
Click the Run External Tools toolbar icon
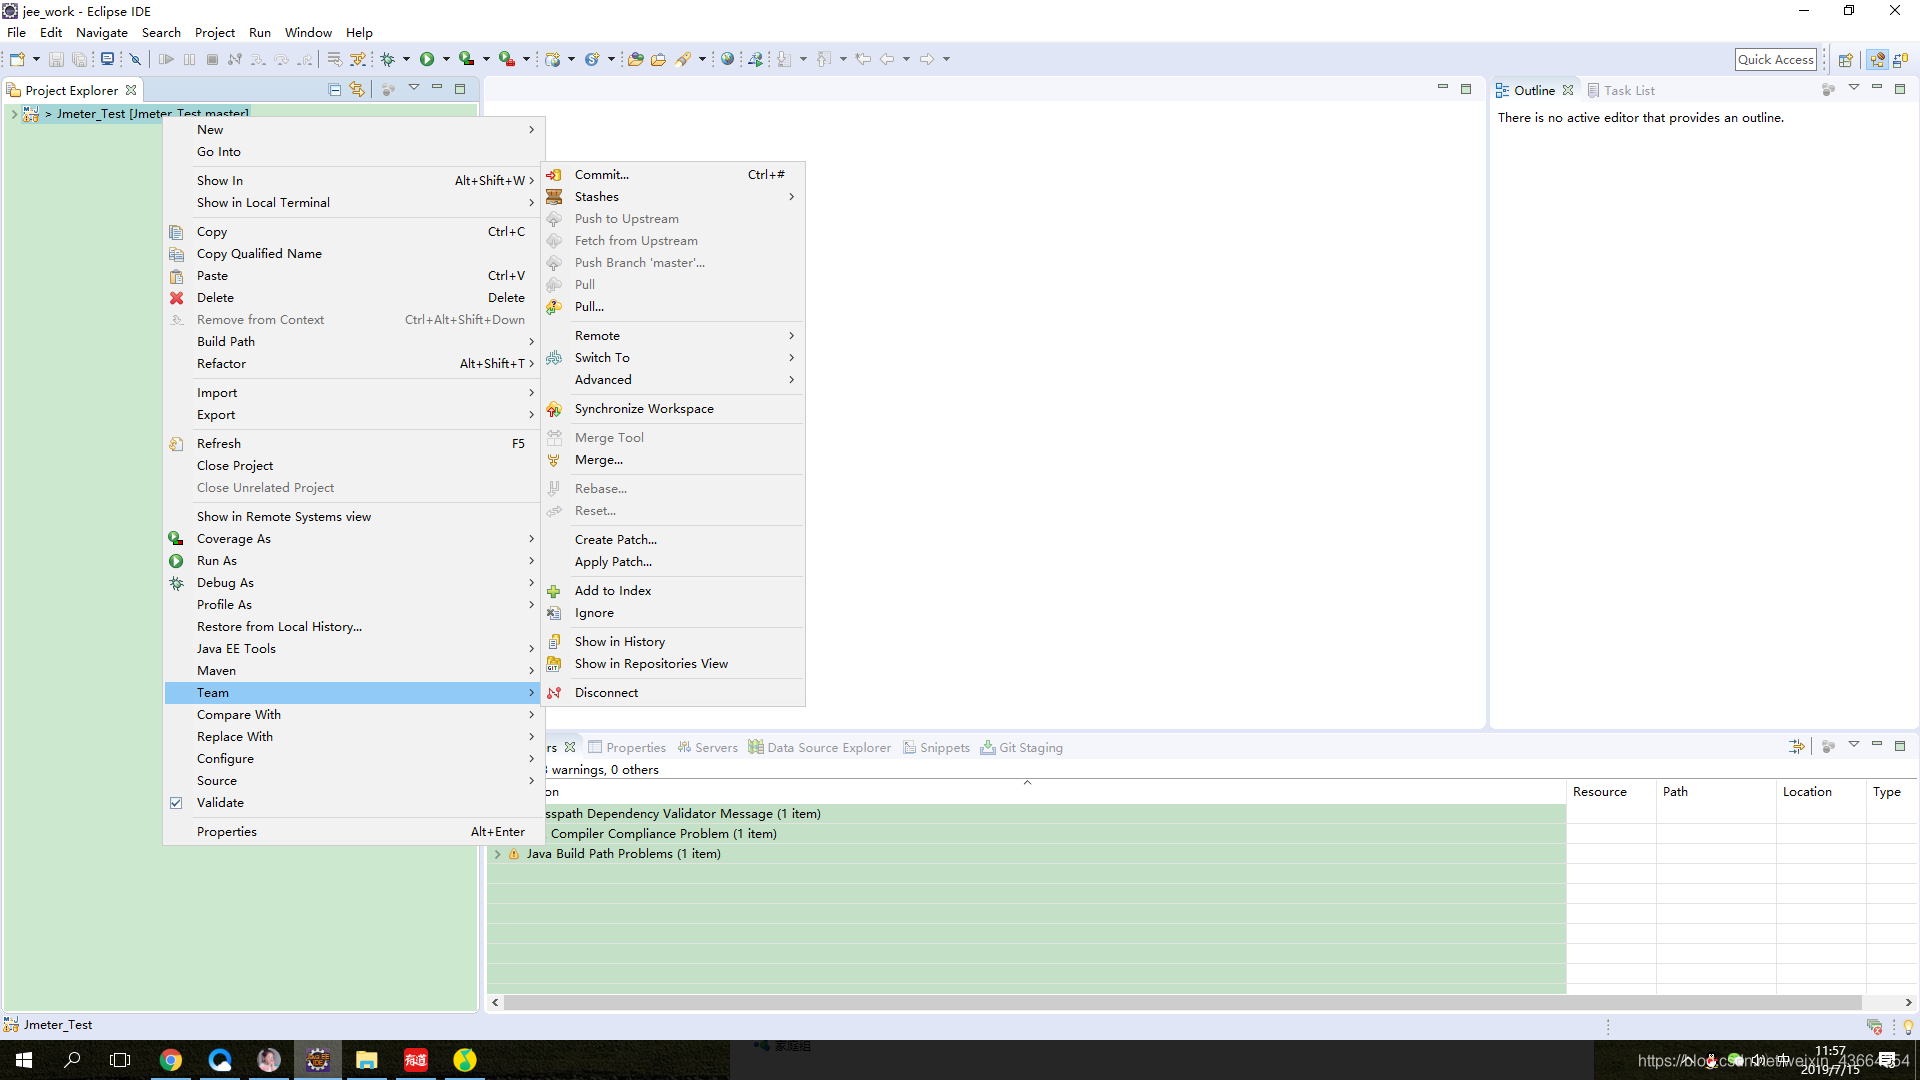point(507,59)
